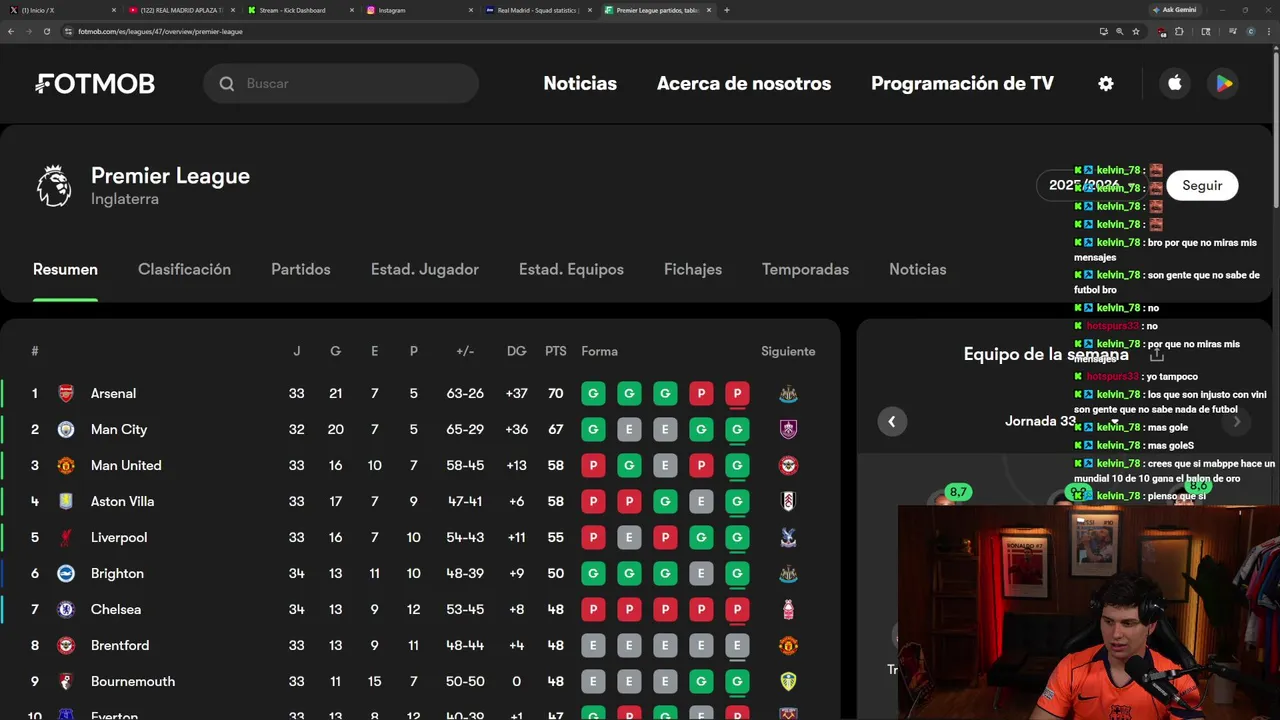Open Aston Villa's next opponent crest
1280x720 pixels.
coord(788,502)
